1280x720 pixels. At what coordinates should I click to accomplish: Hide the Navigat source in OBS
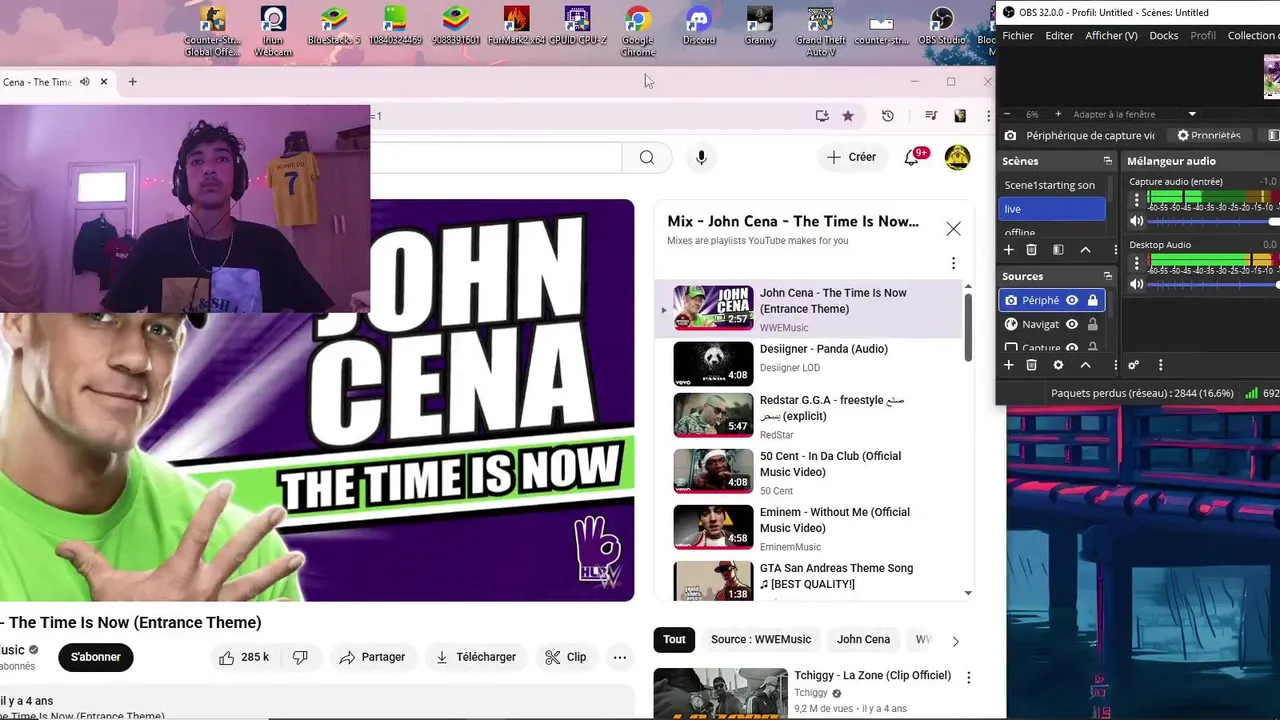tap(1072, 324)
